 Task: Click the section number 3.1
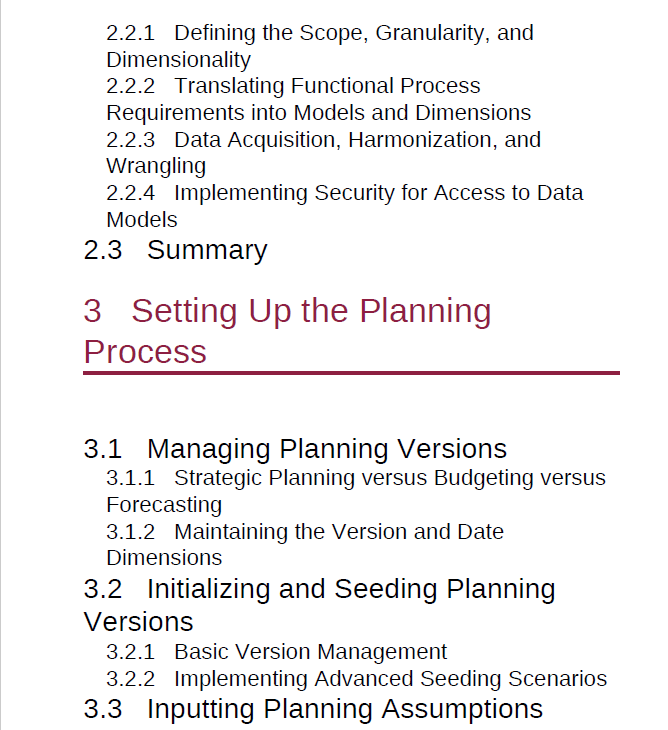[x=103, y=449]
